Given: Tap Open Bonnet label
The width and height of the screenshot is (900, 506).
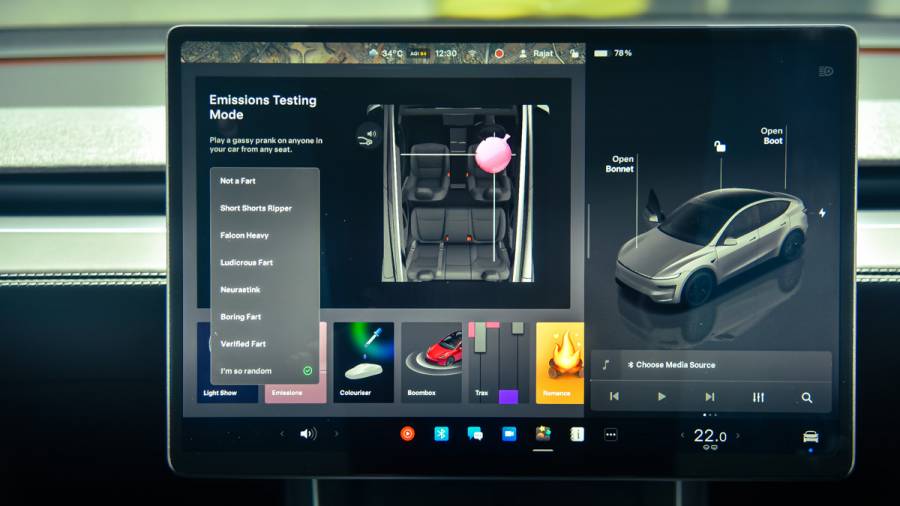Looking at the screenshot, I should 620,164.
